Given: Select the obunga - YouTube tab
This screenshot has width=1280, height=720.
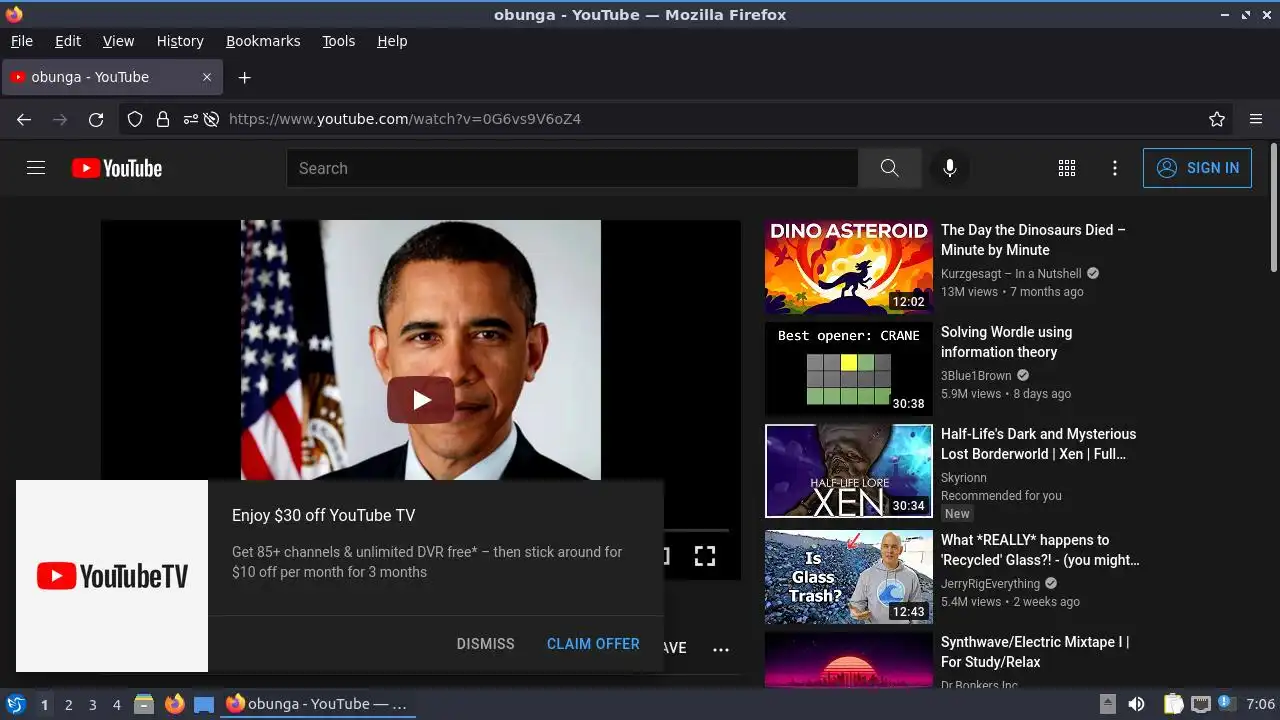Looking at the screenshot, I should pyautogui.click(x=112, y=77).
